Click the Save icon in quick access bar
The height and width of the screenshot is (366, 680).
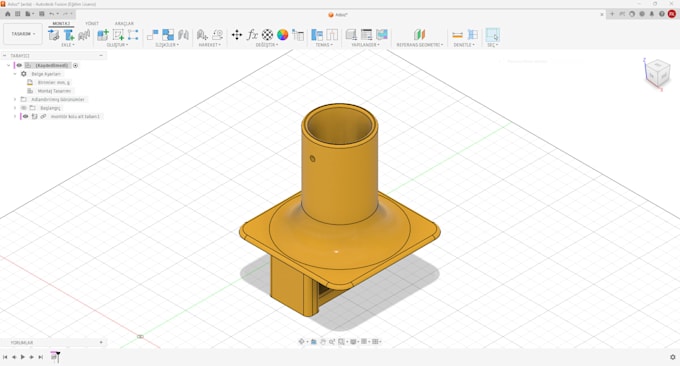pos(42,14)
